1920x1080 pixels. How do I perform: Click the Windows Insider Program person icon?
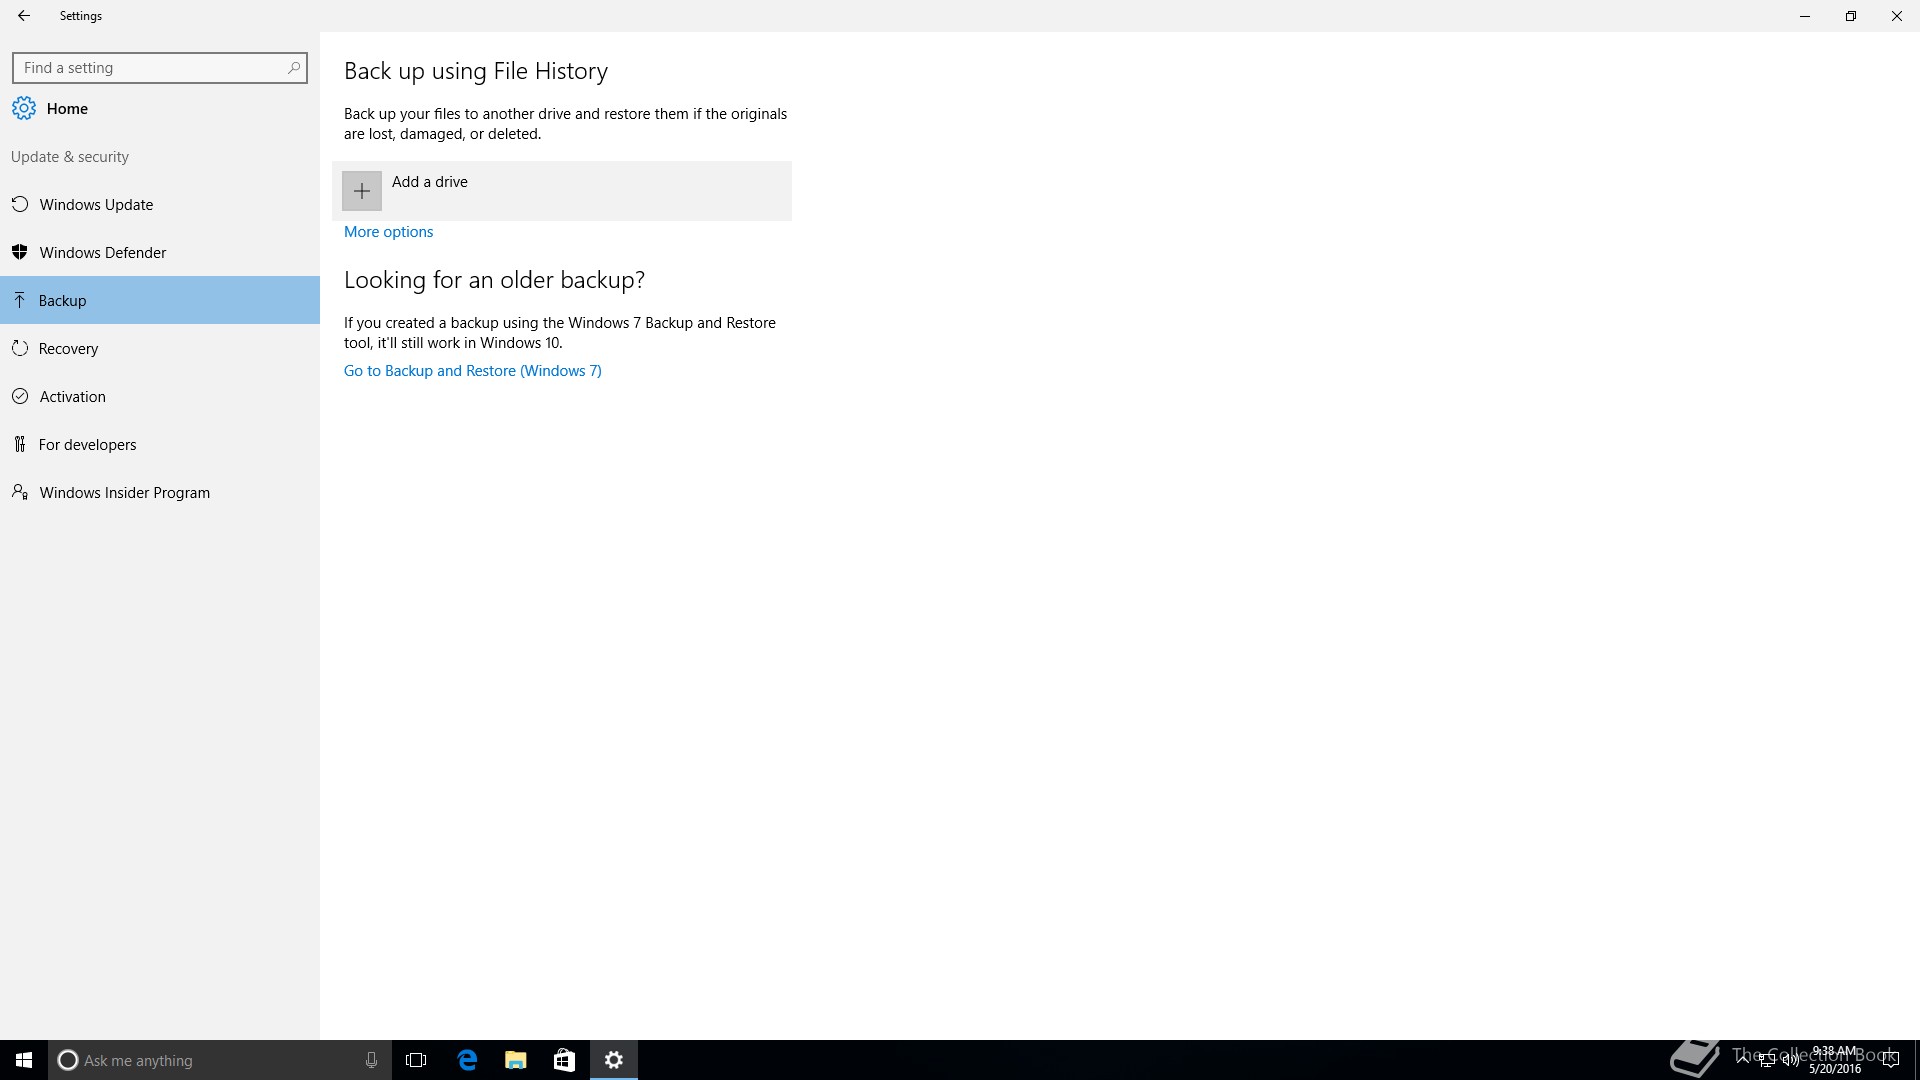coord(20,492)
